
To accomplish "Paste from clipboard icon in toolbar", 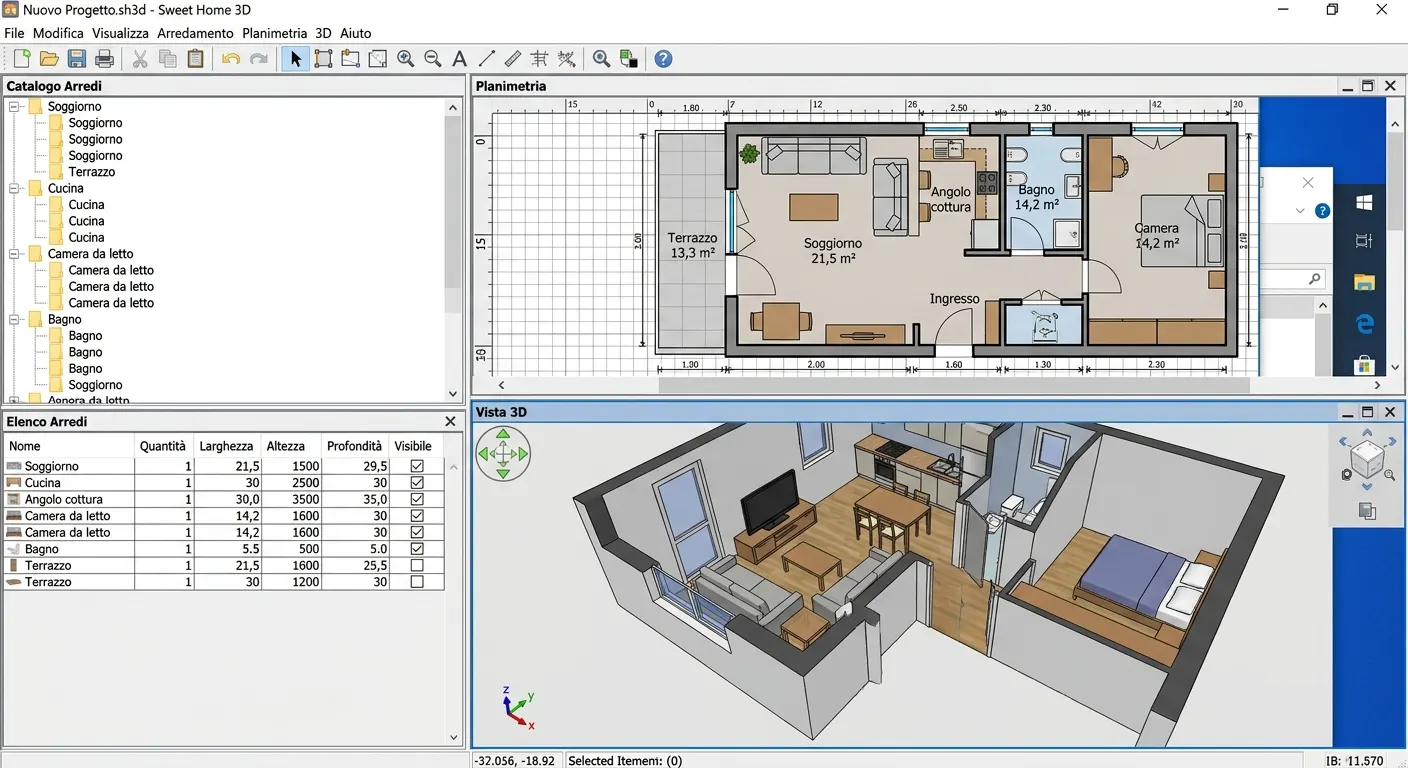I will (x=196, y=59).
